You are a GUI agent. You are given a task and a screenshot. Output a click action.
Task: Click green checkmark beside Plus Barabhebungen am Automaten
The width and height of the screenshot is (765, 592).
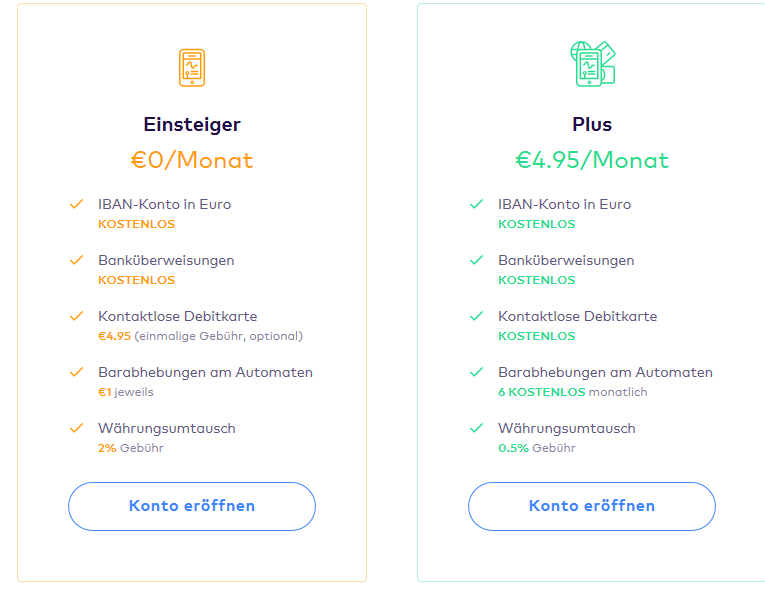pyautogui.click(x=476, y=372)
